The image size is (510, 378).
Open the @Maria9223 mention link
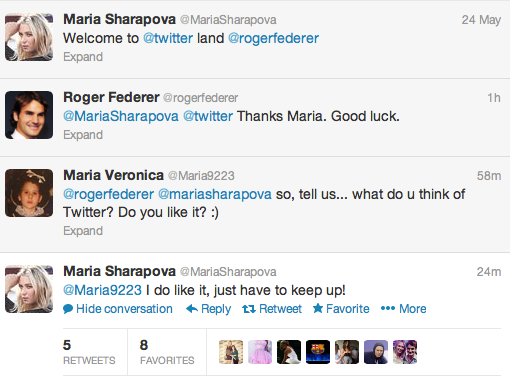[102, 290]
